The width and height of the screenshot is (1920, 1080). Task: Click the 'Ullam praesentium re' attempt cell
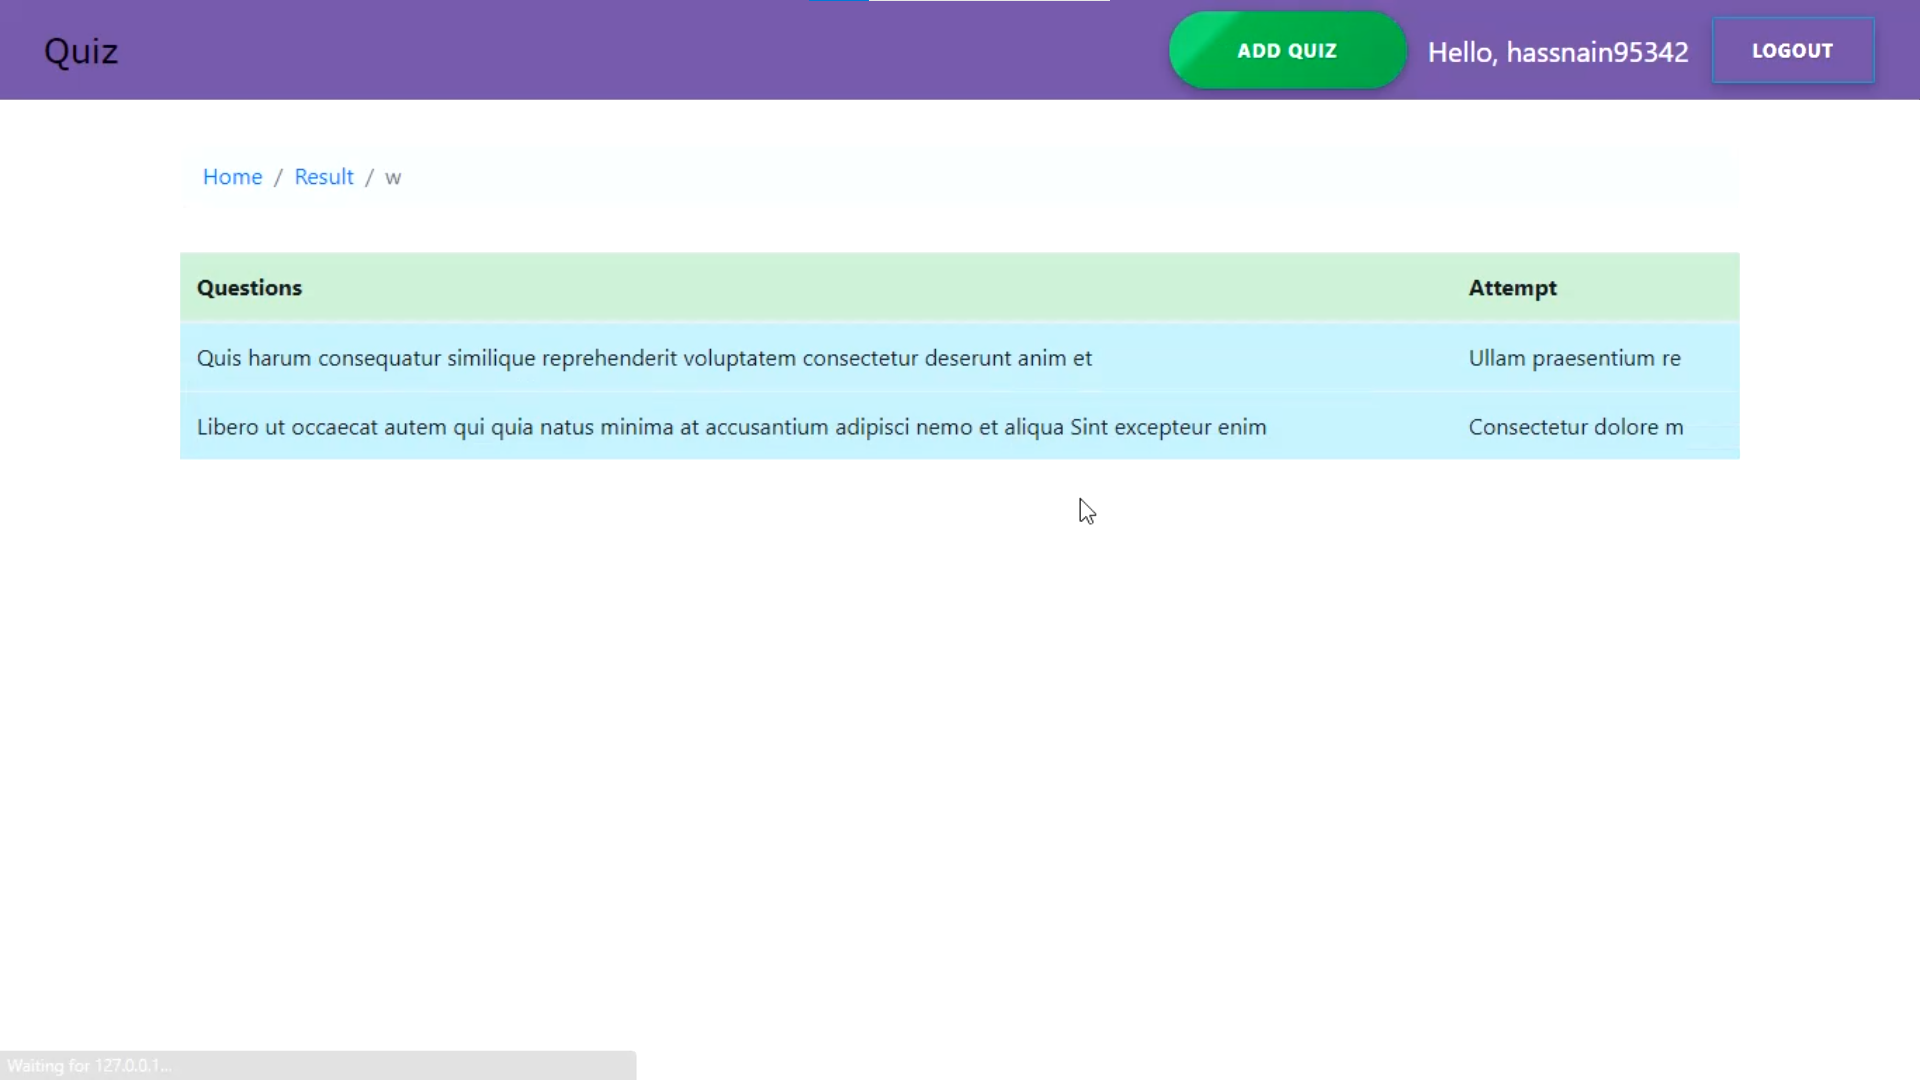[1574, 358]
